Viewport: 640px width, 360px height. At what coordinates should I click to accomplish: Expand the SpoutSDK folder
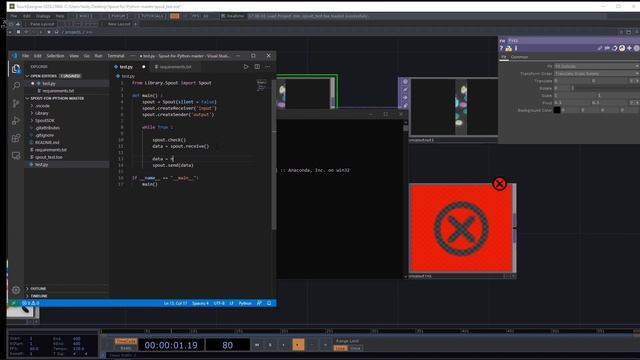coord(44,120)
